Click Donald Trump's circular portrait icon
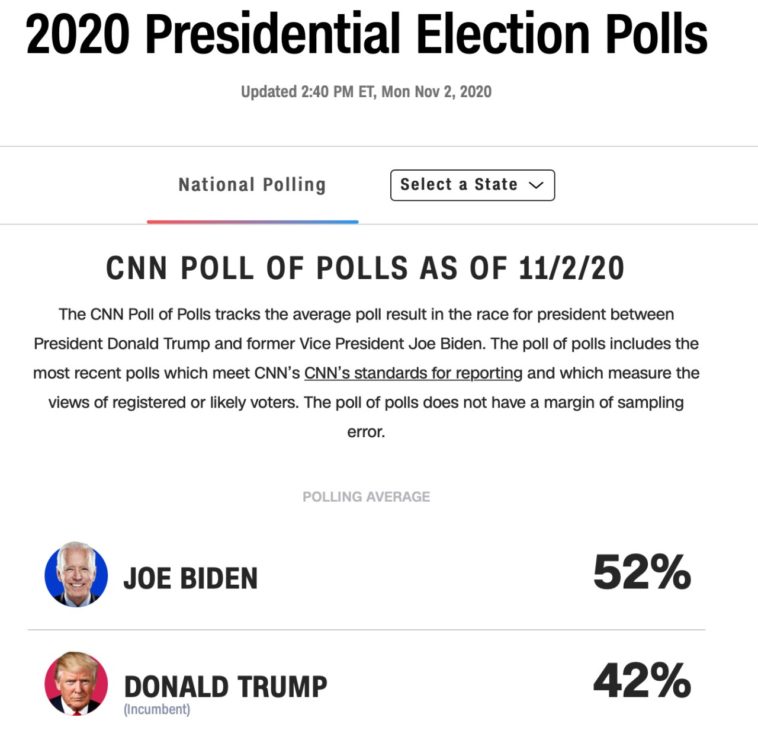Image resolution: width=758 pixels, height=740 pixels. tap(76, 683)
